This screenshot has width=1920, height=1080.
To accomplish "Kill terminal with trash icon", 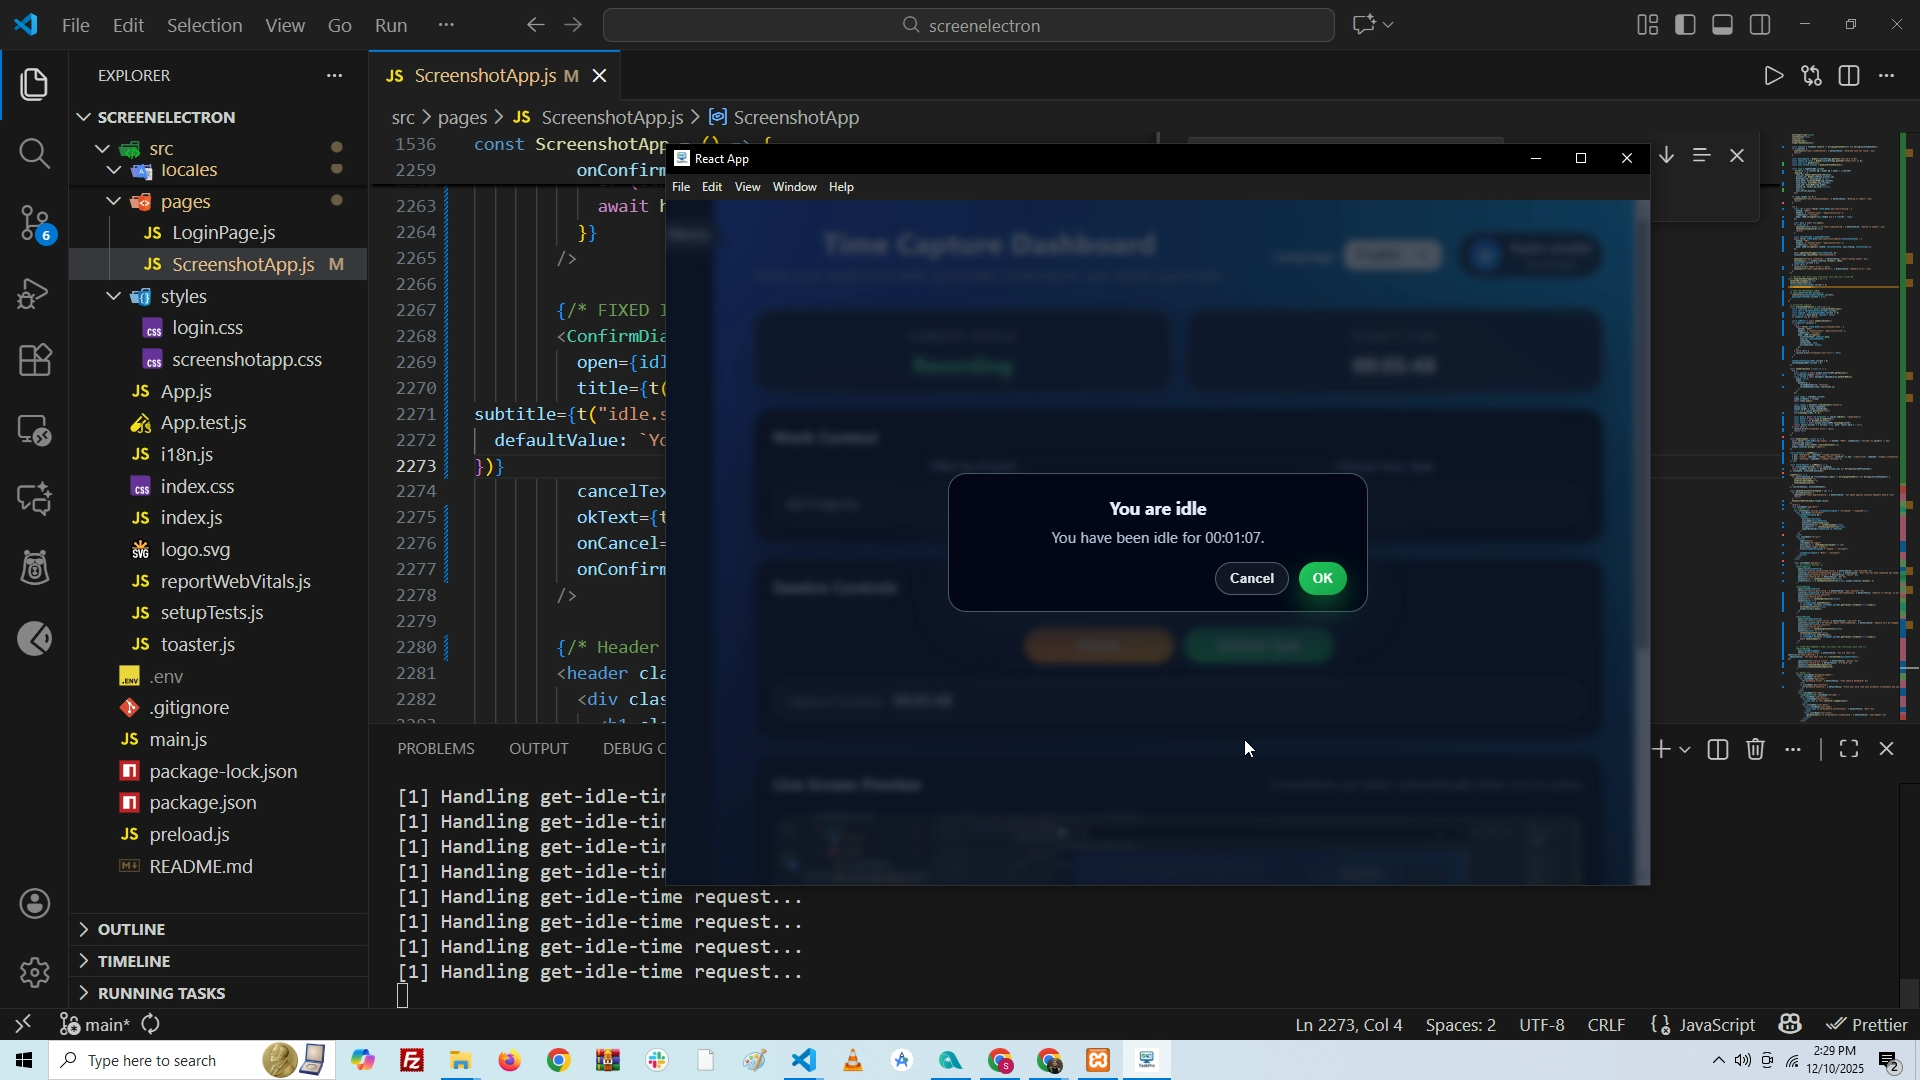I will click(1756, 749).
